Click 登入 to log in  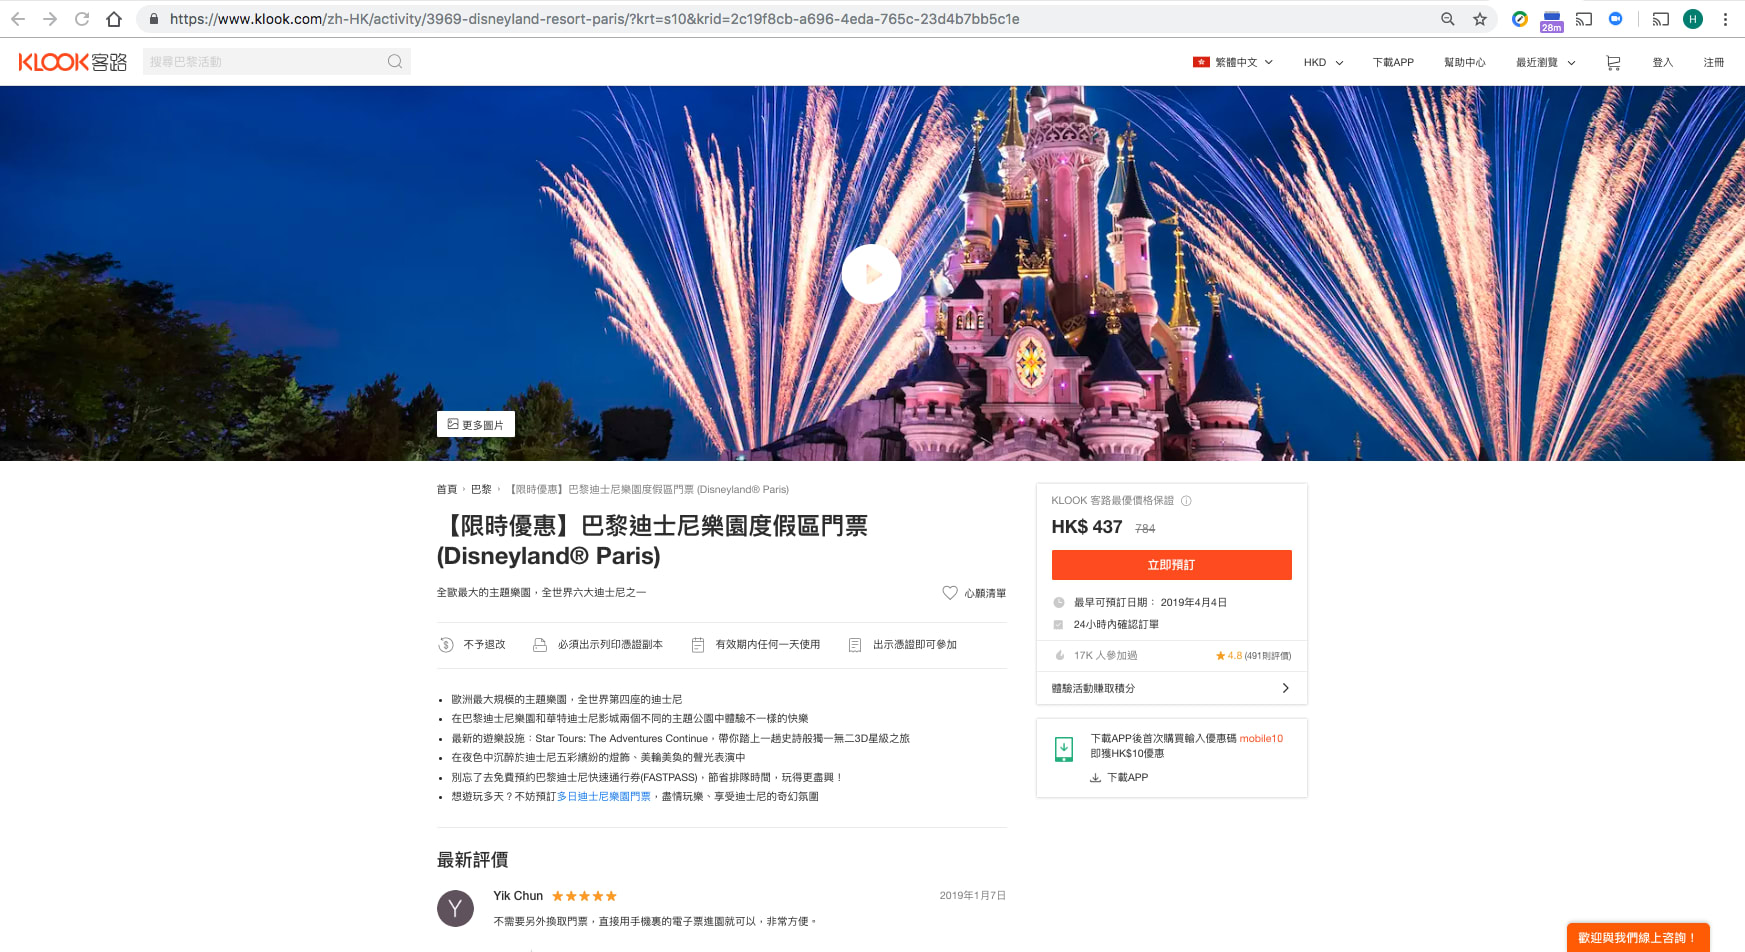pyautogui.click(x=1662, y=62)
